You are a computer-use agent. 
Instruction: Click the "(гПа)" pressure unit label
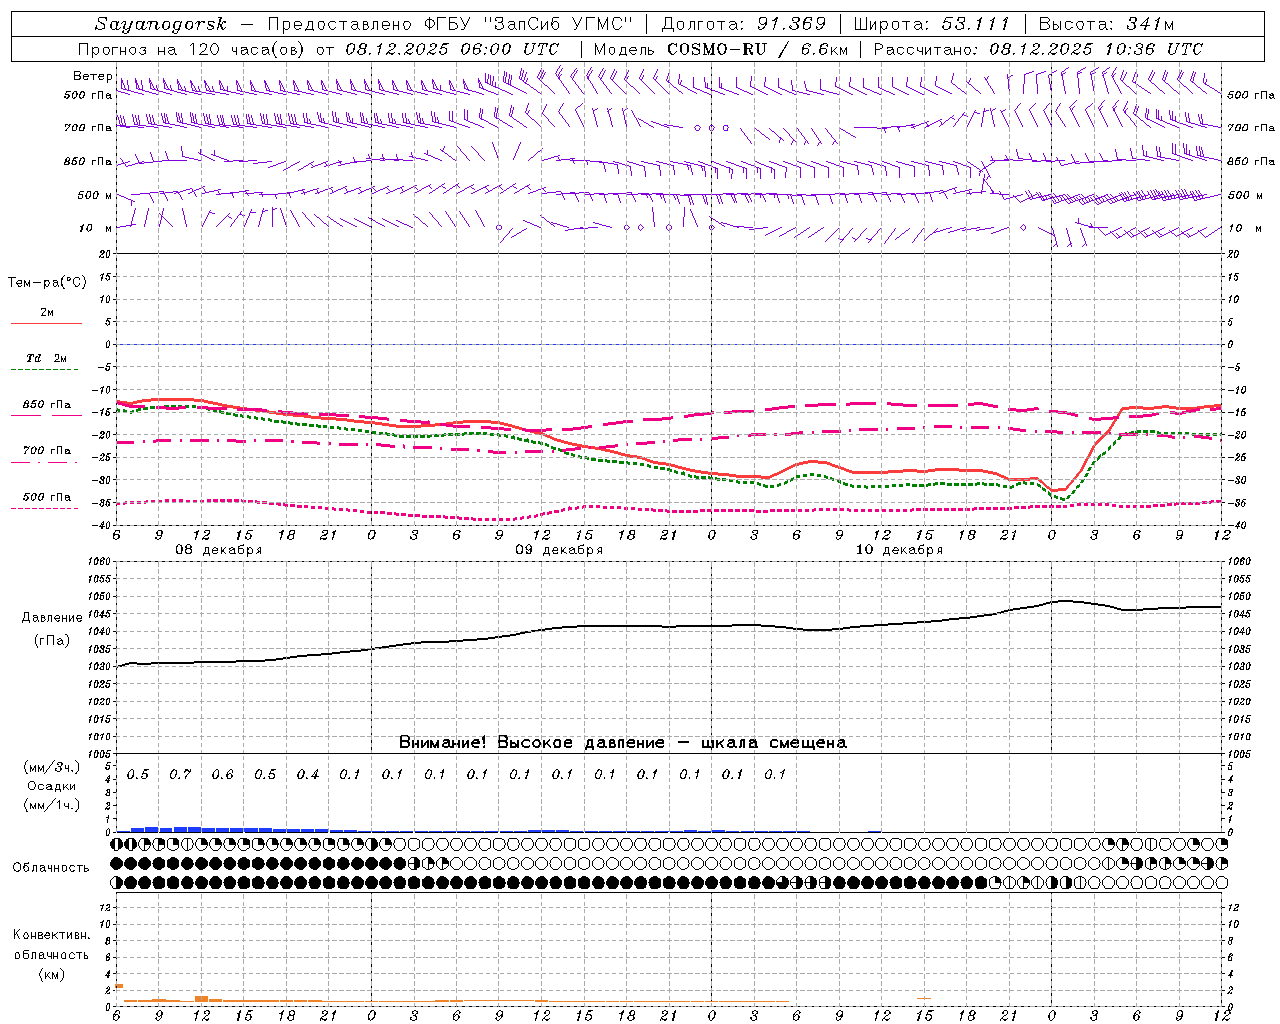tap(52, 641)
